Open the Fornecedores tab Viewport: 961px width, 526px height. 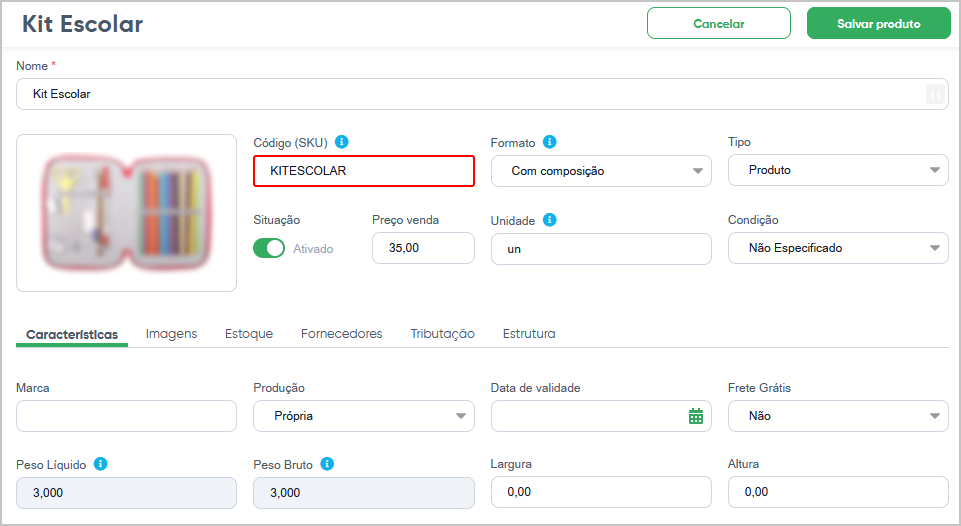point(341,334)
